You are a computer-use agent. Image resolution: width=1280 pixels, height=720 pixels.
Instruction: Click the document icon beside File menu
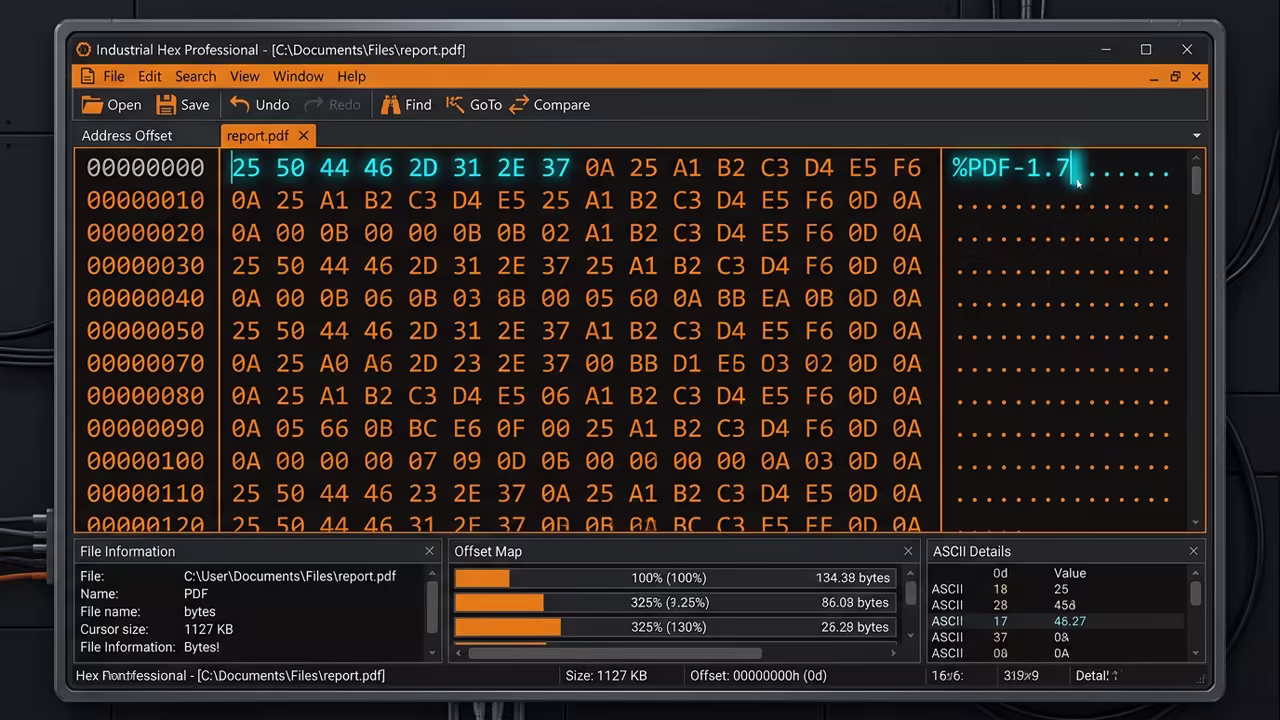[x=88, y=76]
